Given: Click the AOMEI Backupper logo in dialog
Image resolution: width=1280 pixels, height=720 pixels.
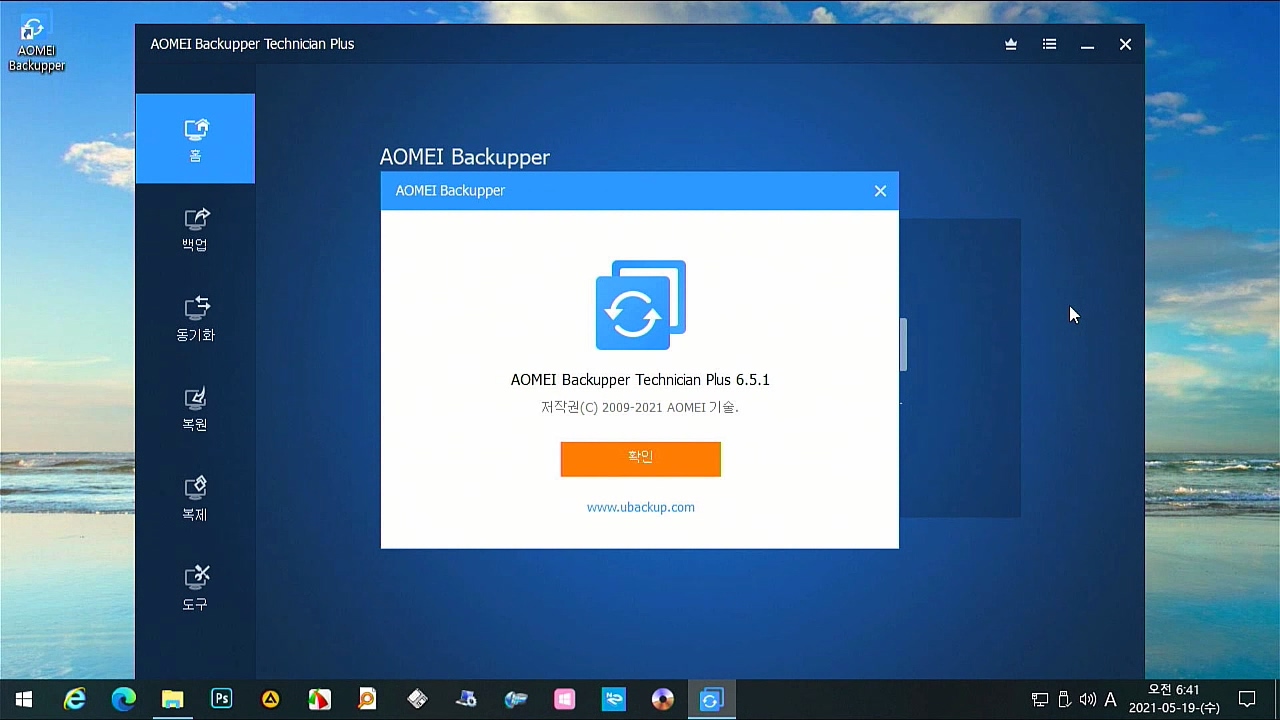Looking at the screenshot, I should click(x=641, y=305).
